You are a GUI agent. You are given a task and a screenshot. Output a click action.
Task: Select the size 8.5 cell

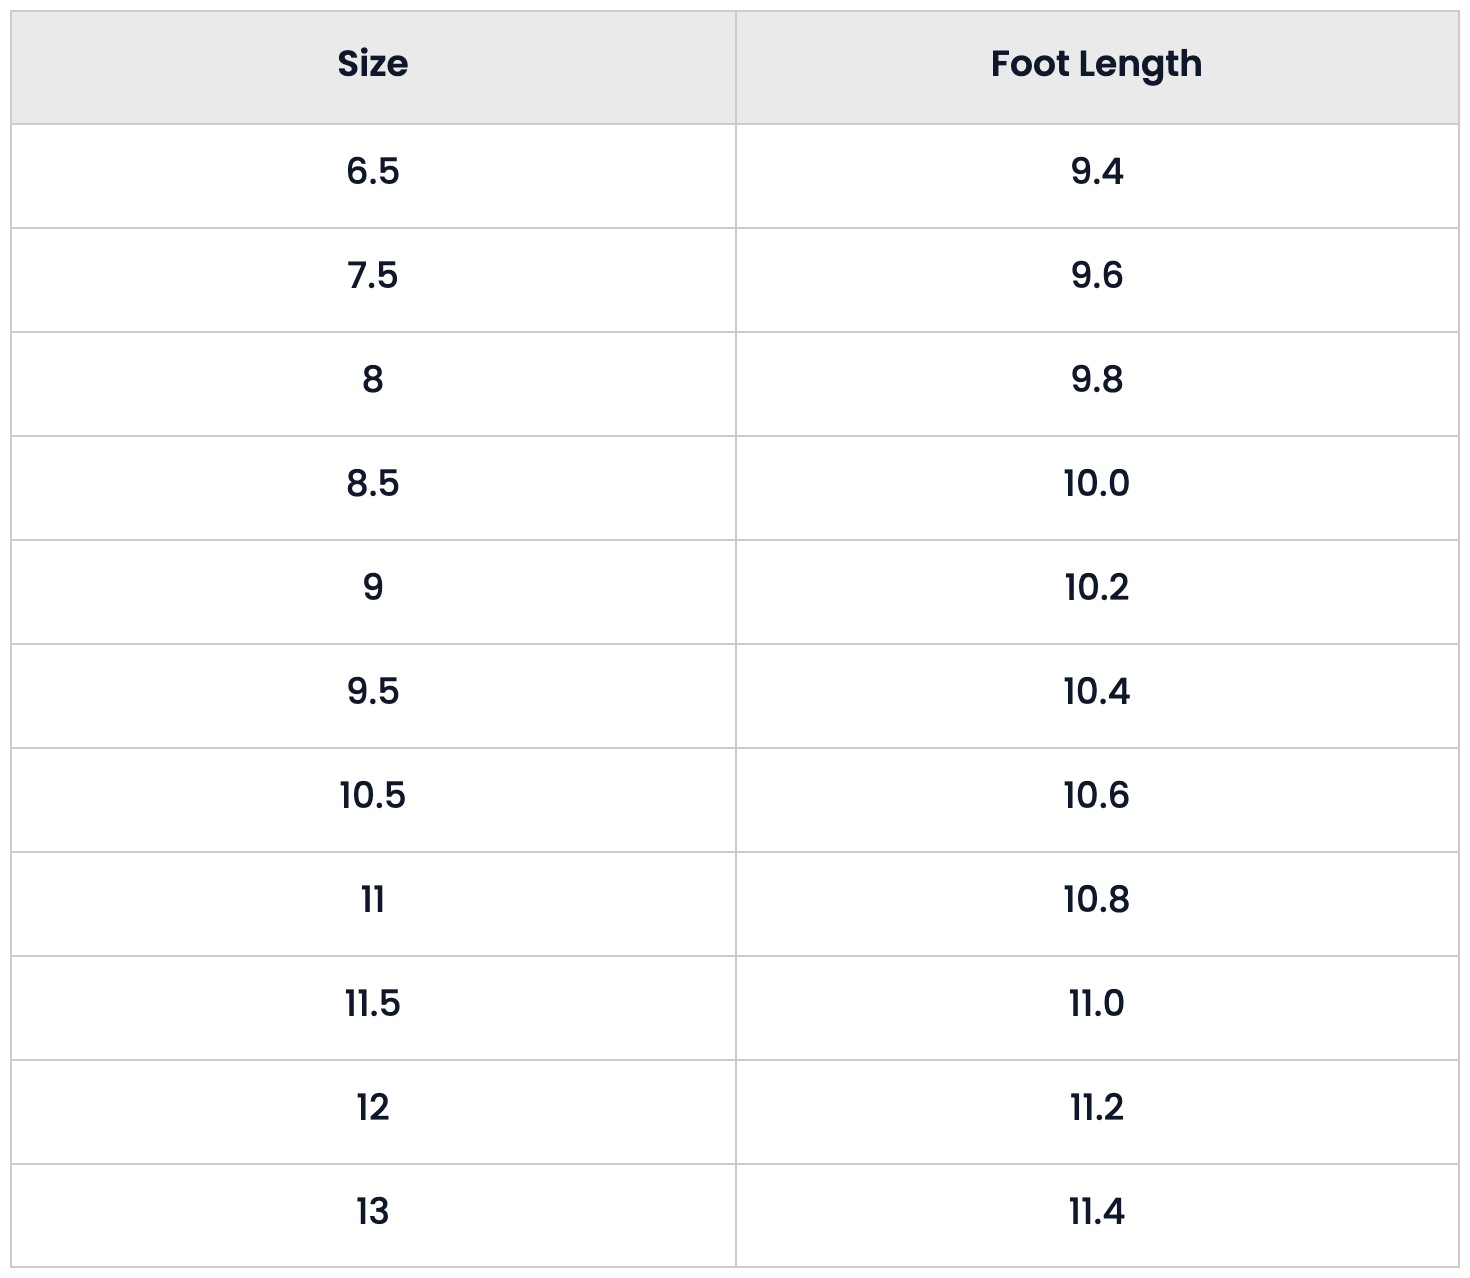pyautogui.click(x=373, y=488)
